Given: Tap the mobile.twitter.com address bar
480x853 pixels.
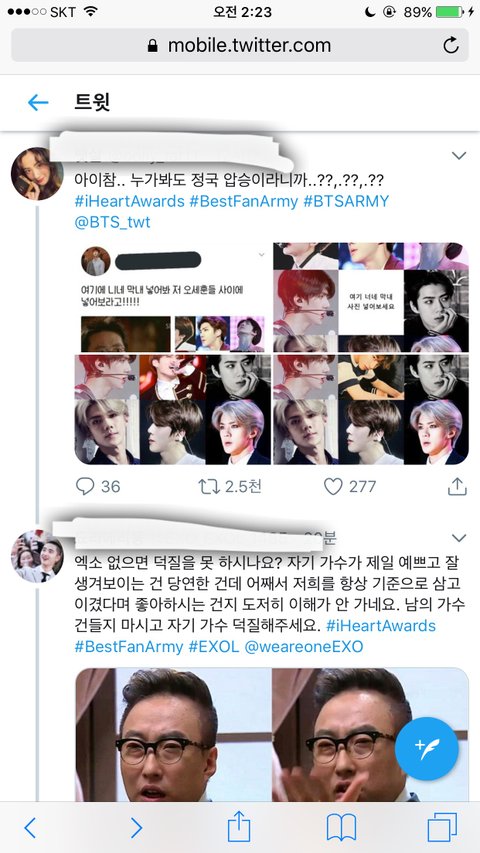Looking at the screenshot, I should click(240, 45).
